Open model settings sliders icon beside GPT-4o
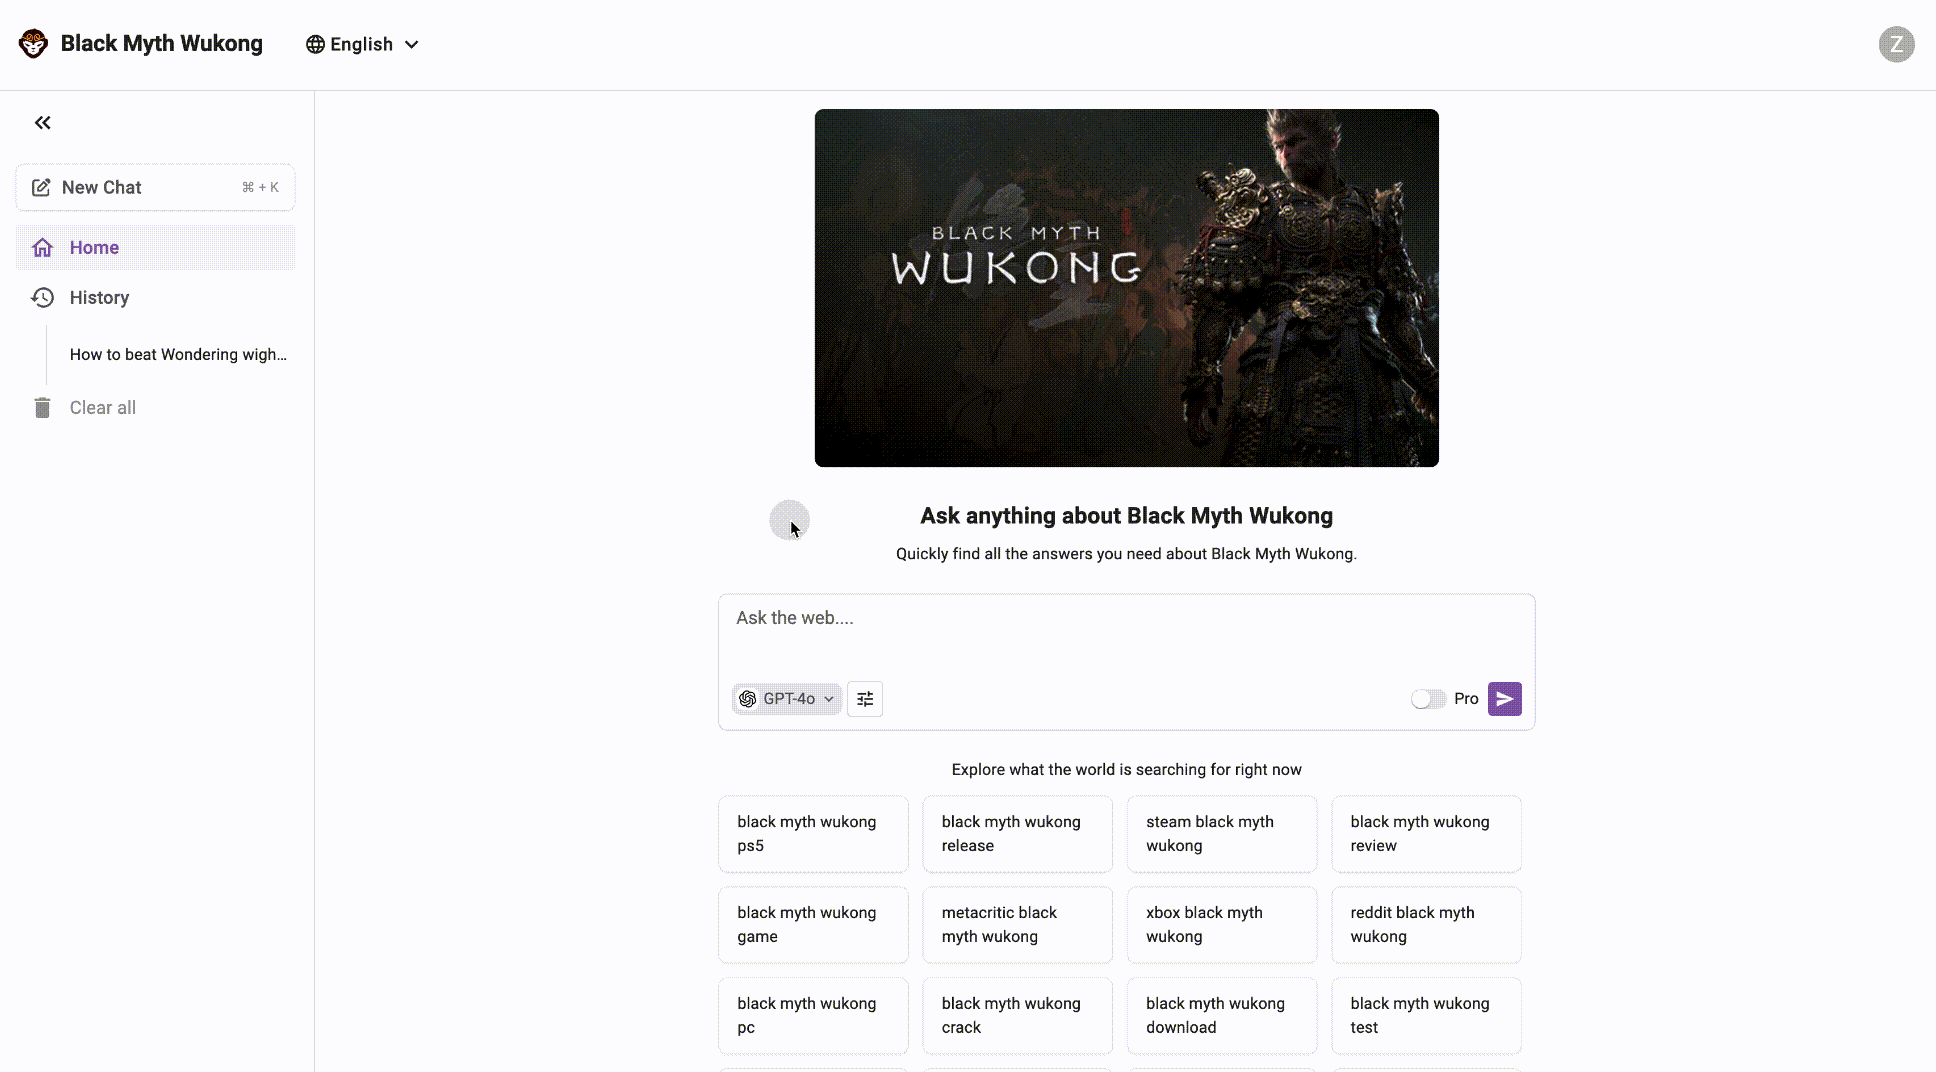The image size is (1936, 1072). (864, 698)
